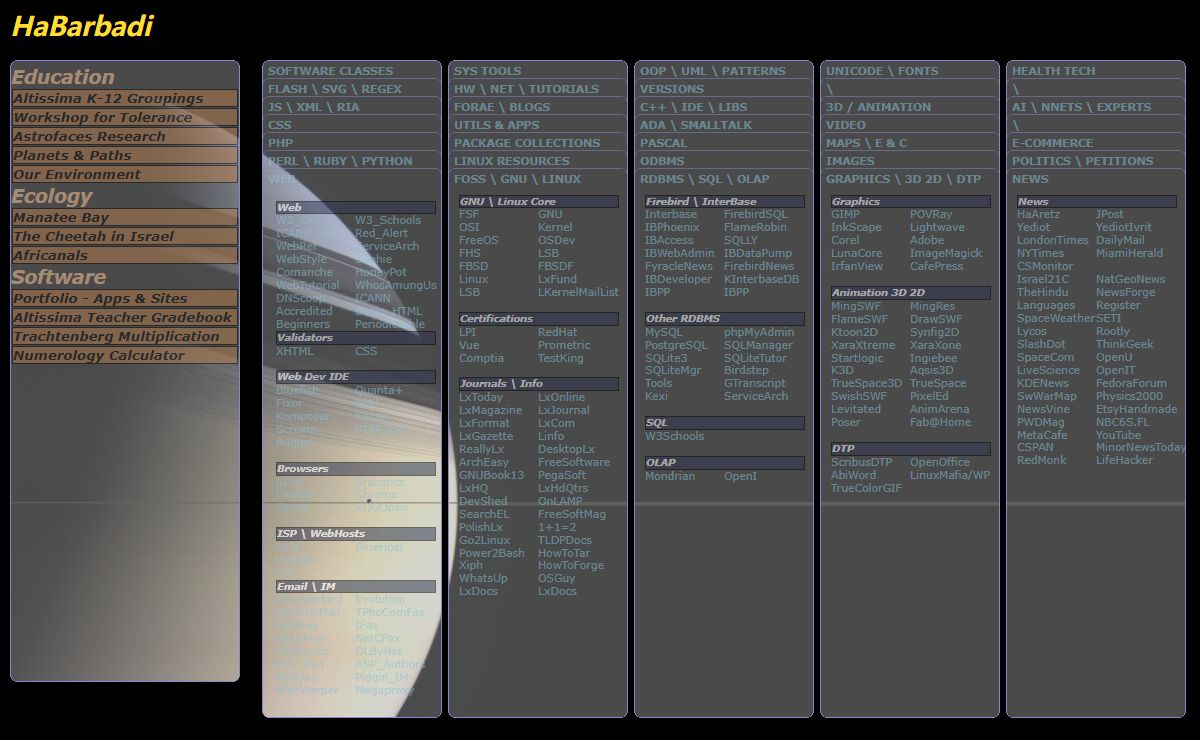Viewport: 1200px width, 740px height.
Task: Open the LKernelMailList link
Action: (x=578, y=292)
